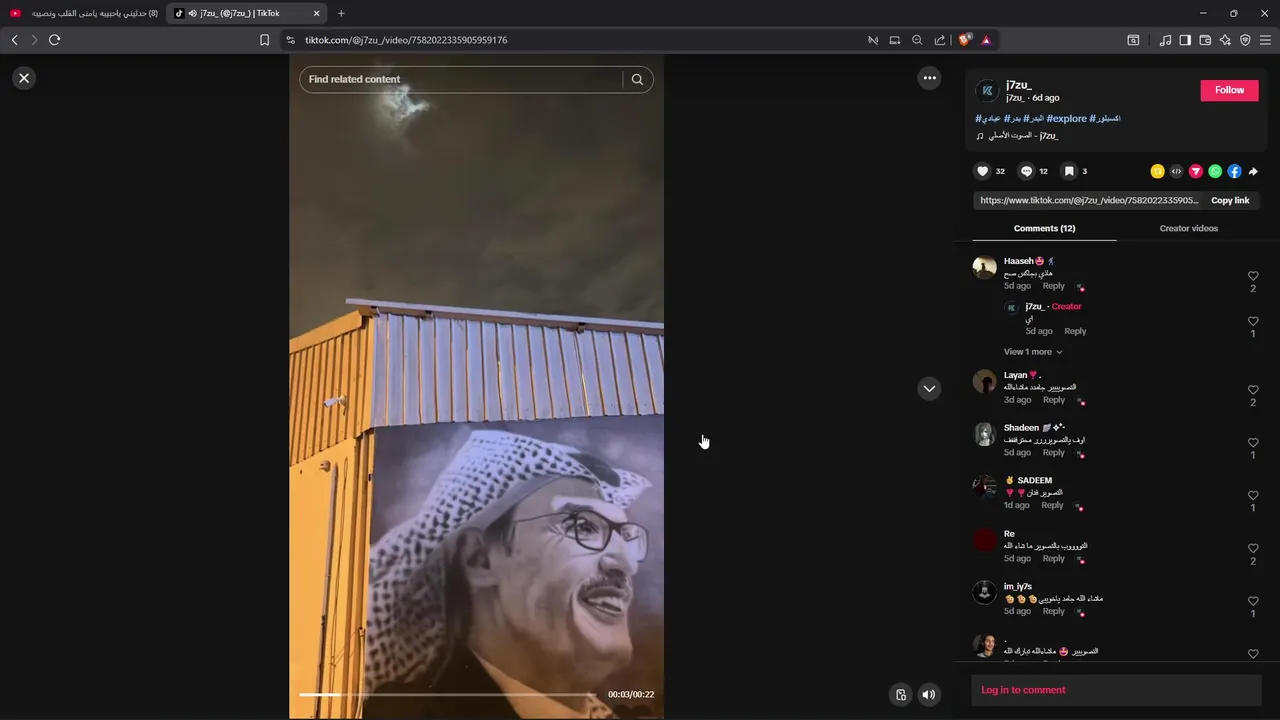Switch to the YouTube tab
Viewport: 1280px width, 720px height.
(84, 13)
